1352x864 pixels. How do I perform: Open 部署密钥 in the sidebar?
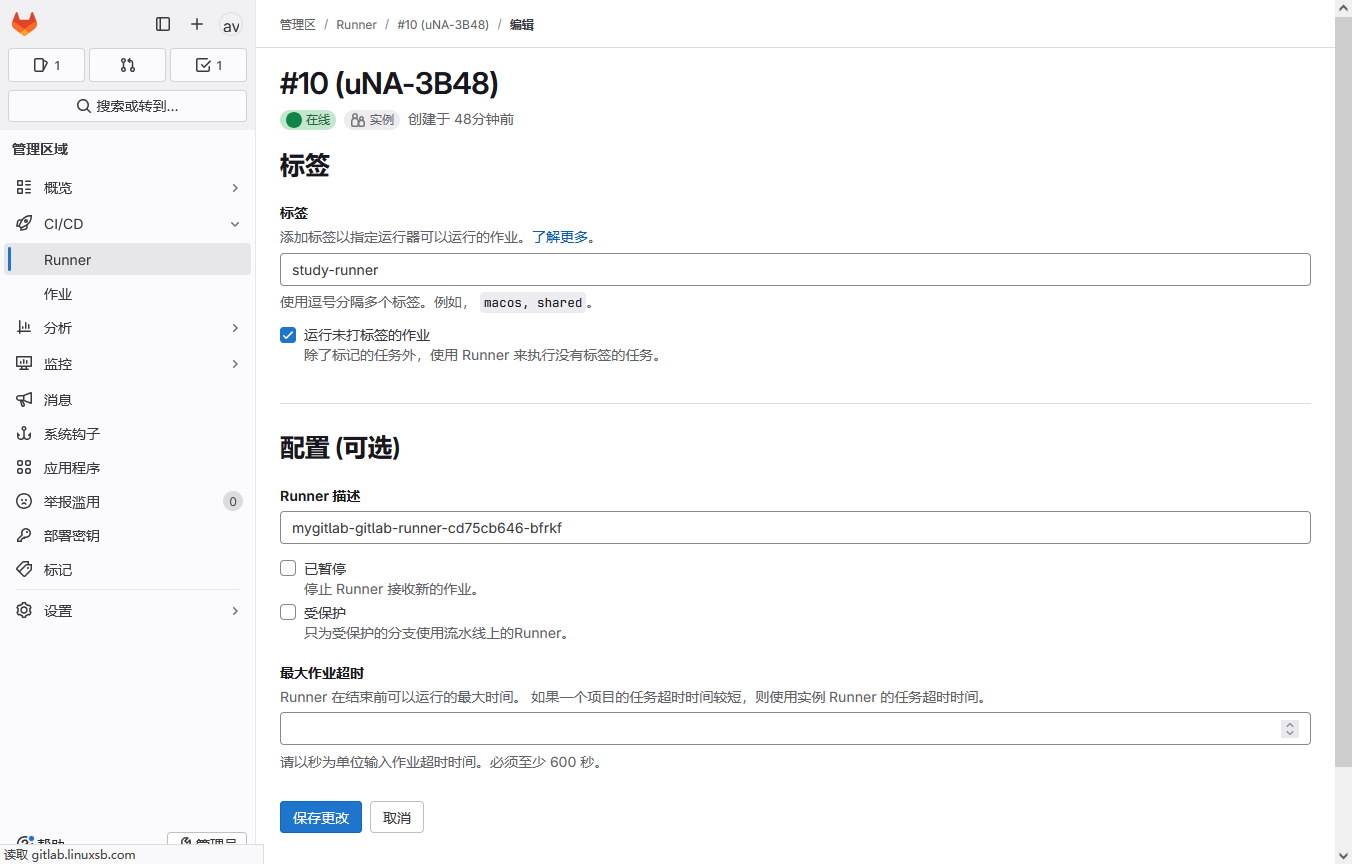(x=71, y=536)
